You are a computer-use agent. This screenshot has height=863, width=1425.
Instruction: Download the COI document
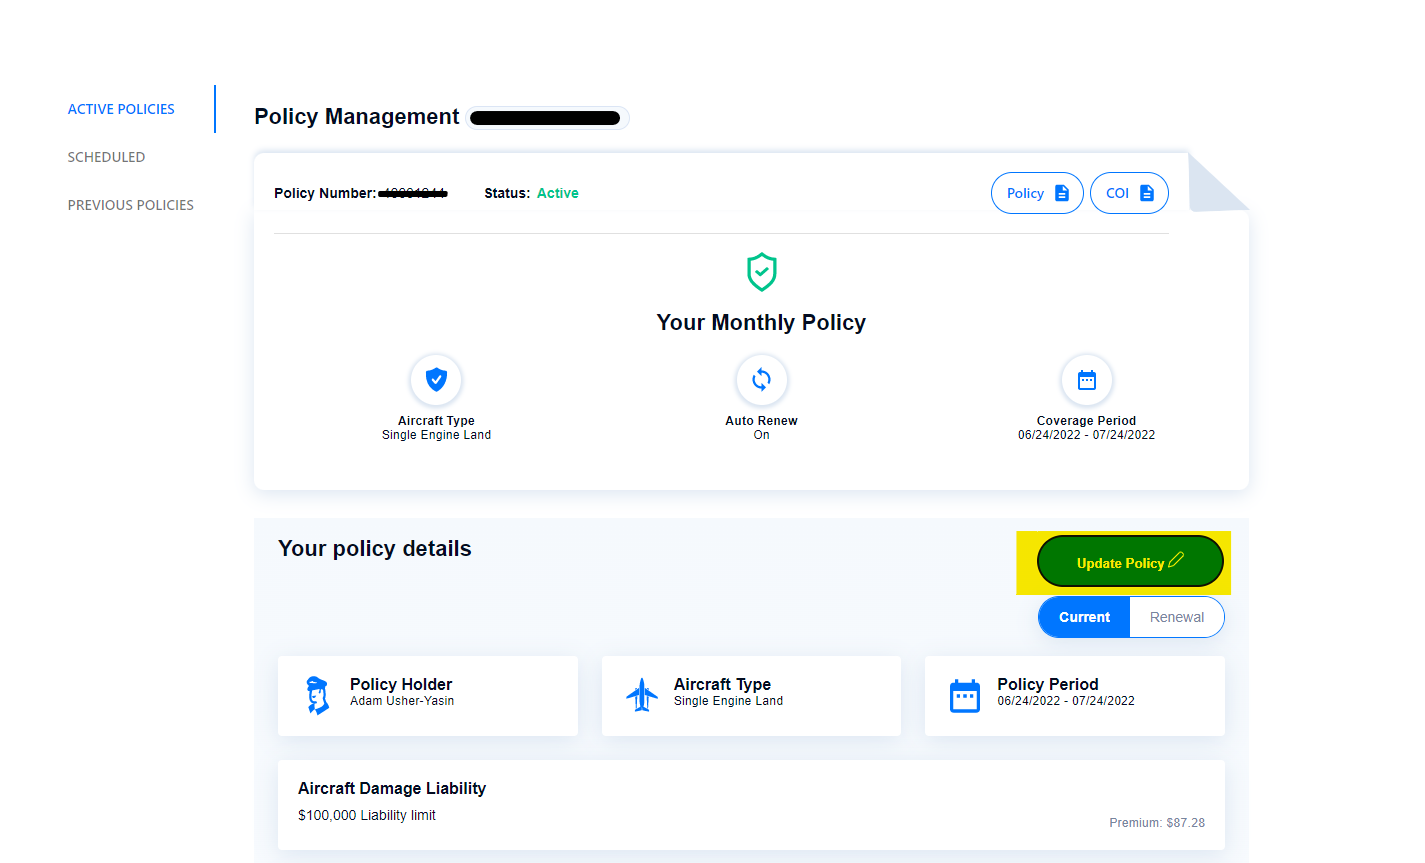pyautogui.click(x=1129, y=193)
